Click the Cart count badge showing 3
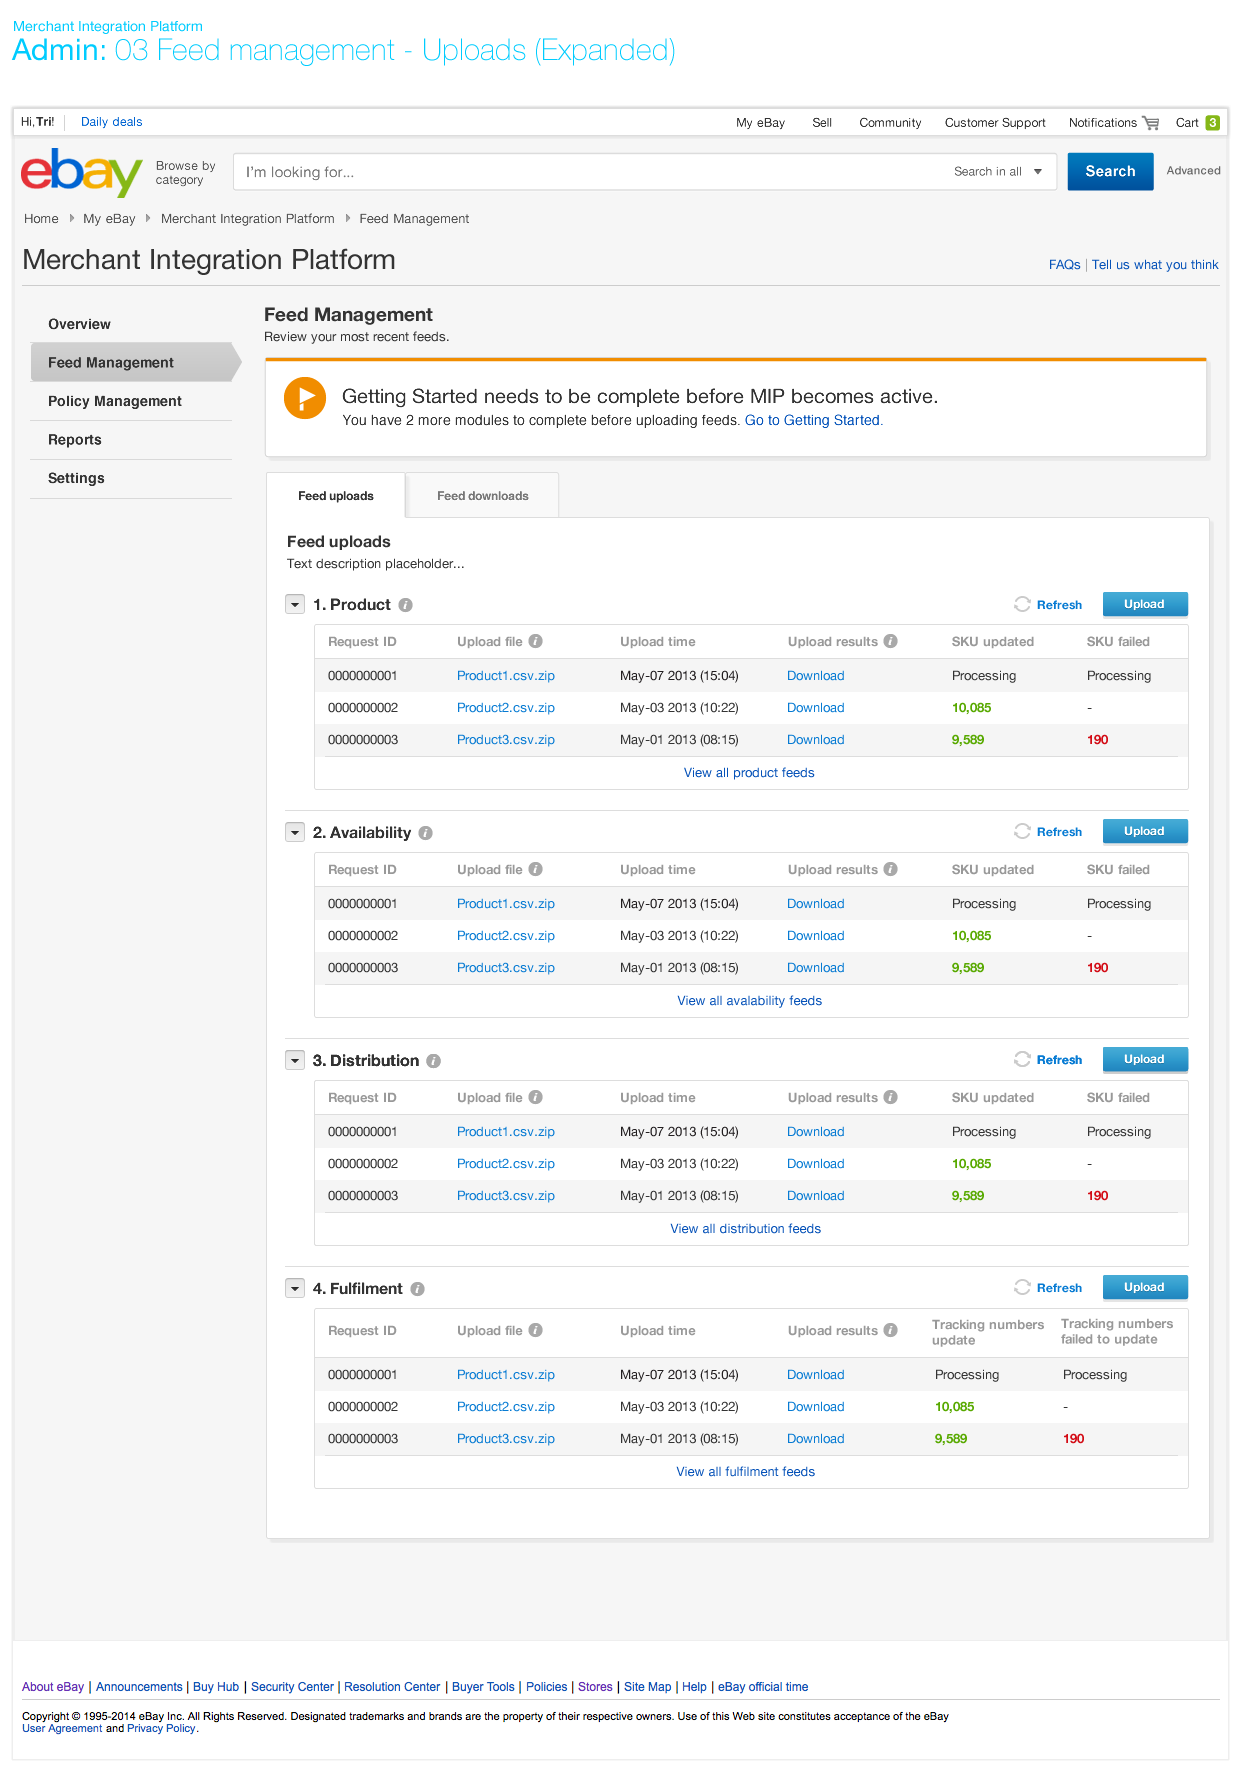 [1212, 123]
